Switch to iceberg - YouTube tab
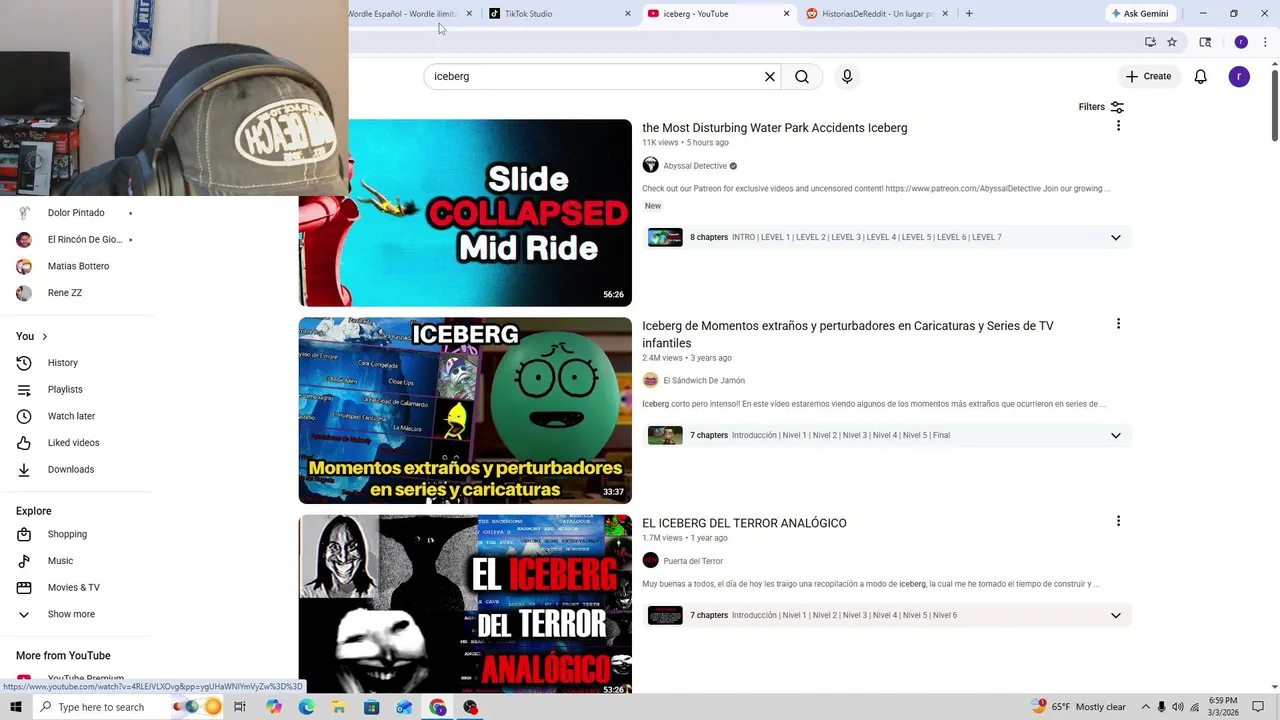The width and height of the screenshot is (1280, 720). pos(717,14)
